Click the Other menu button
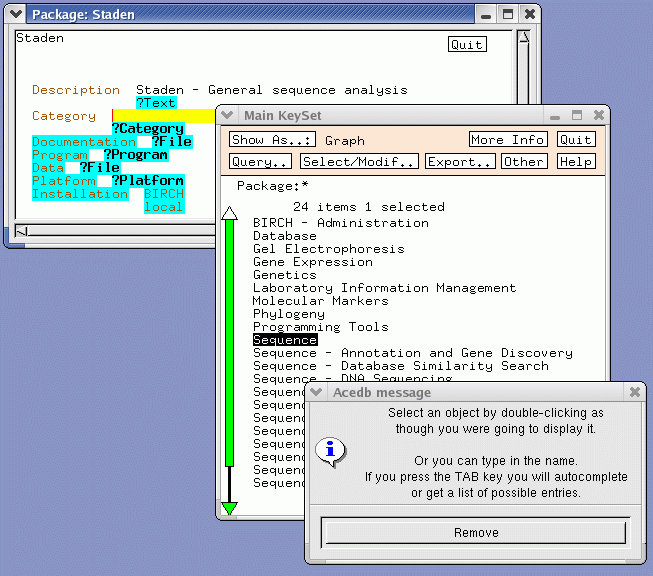This screenshot has height=576, width=653. (x=524, y=161)
